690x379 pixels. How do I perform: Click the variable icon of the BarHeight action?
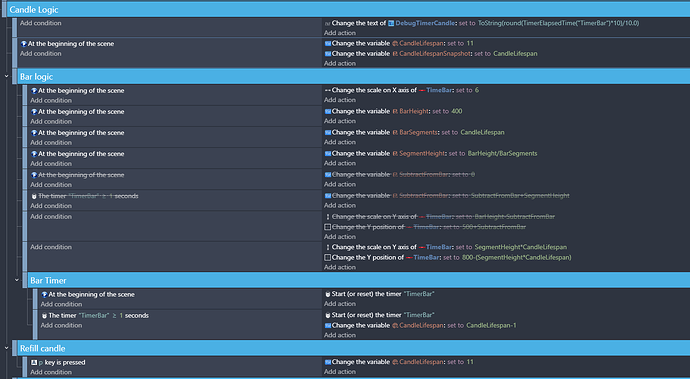pyautogui.click(x=328, y=111)
